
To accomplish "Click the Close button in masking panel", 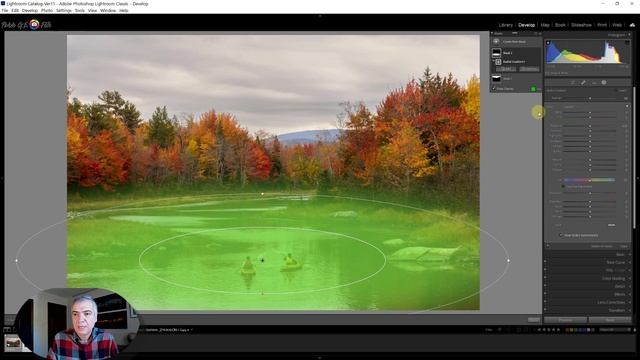I will click(x=624, y=246).
